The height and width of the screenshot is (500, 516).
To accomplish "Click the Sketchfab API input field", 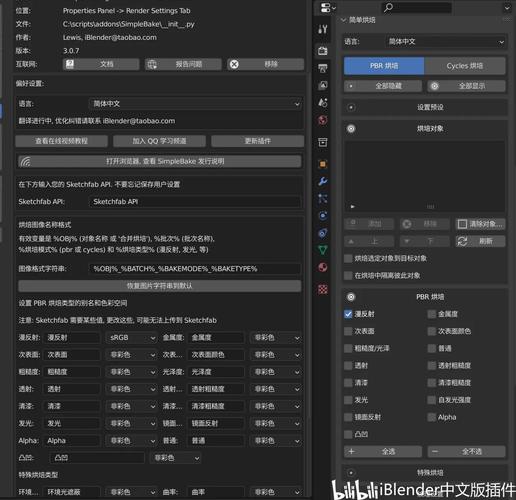I will (x=195, y=202).
